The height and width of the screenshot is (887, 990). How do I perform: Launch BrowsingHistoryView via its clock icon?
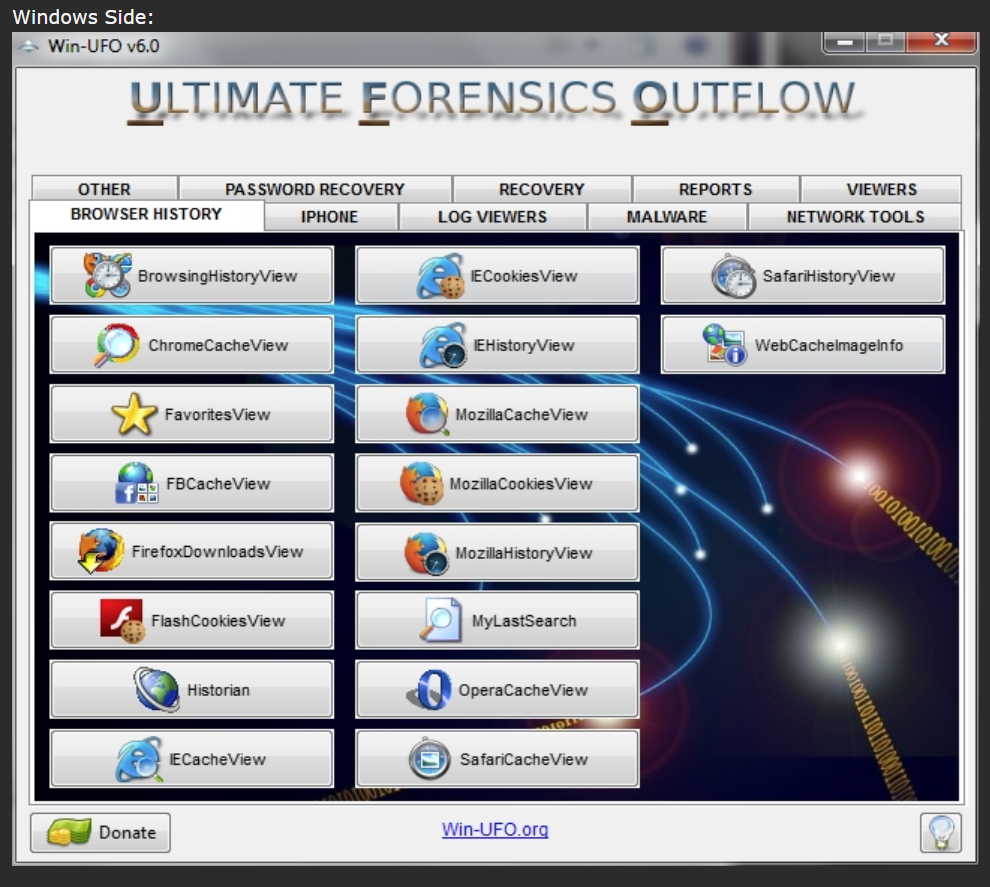point(107,275)
